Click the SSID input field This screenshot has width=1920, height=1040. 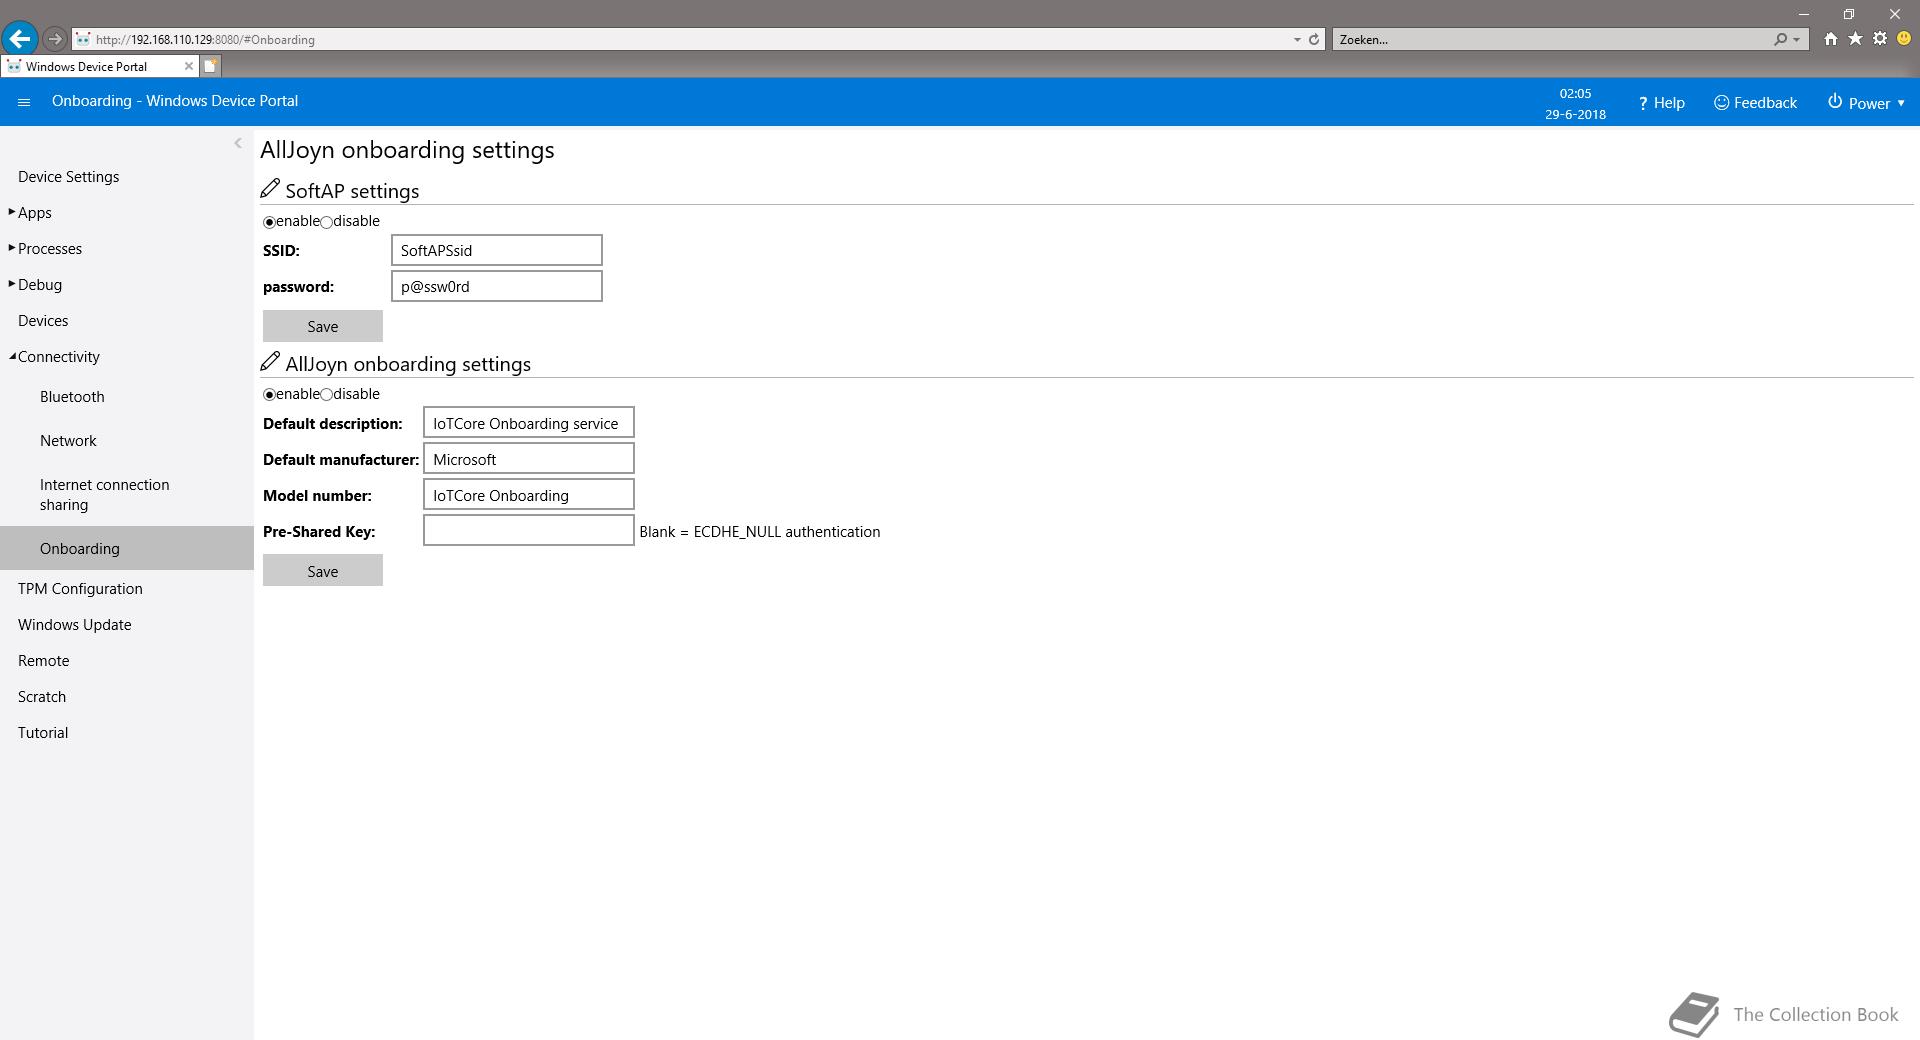click(x=496, y=250)
